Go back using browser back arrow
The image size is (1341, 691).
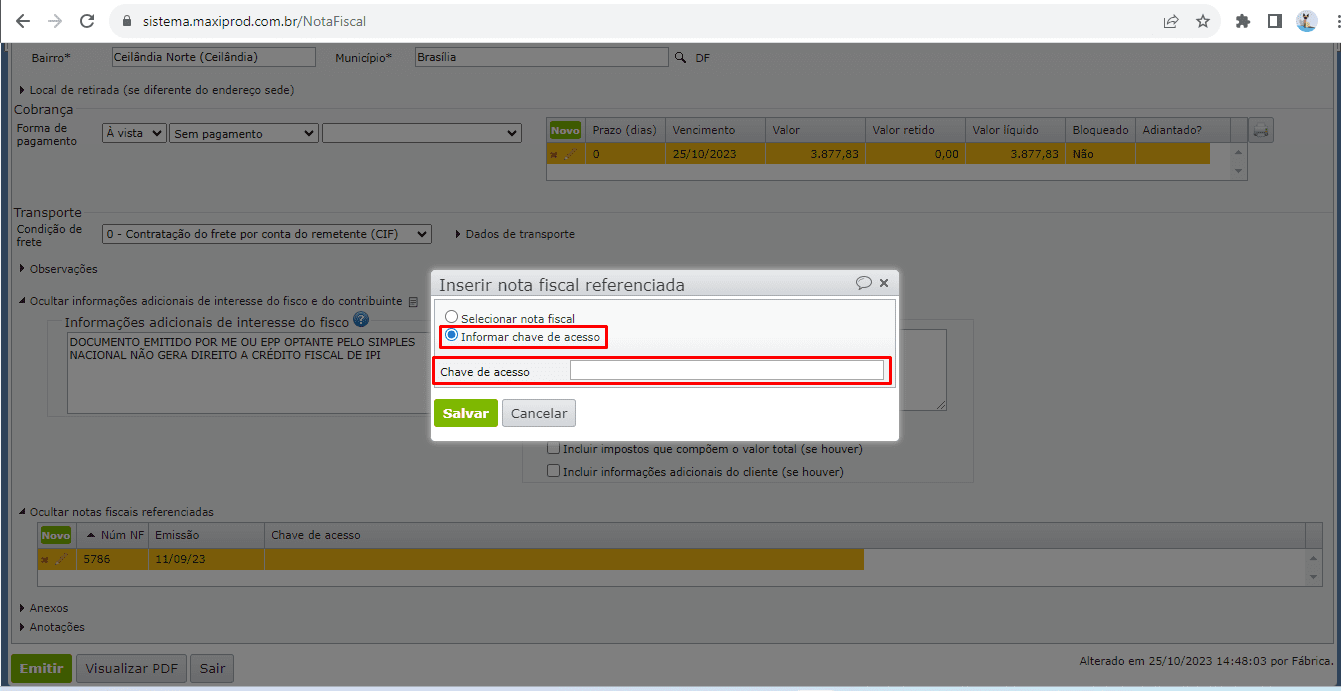(22, 21)
